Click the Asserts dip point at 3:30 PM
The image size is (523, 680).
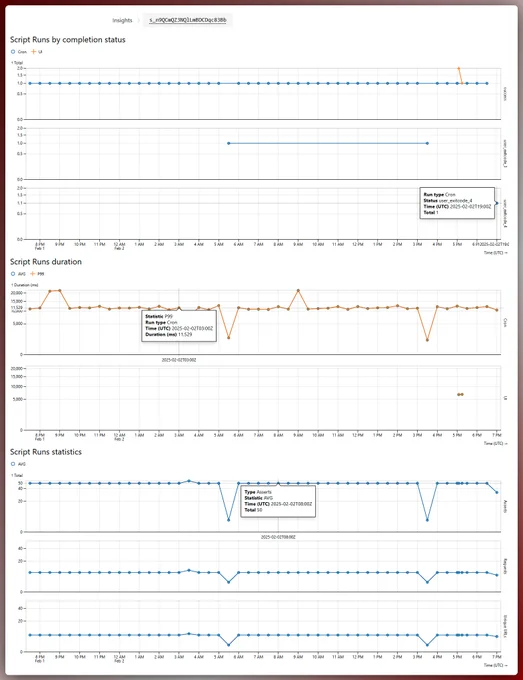click(x=427, y=520)
